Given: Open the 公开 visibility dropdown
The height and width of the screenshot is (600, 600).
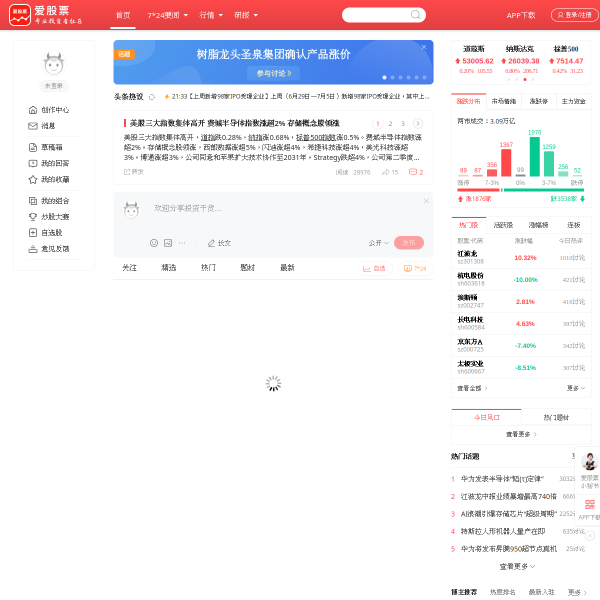Looking at the screenshot, I should tap(378, 243).
